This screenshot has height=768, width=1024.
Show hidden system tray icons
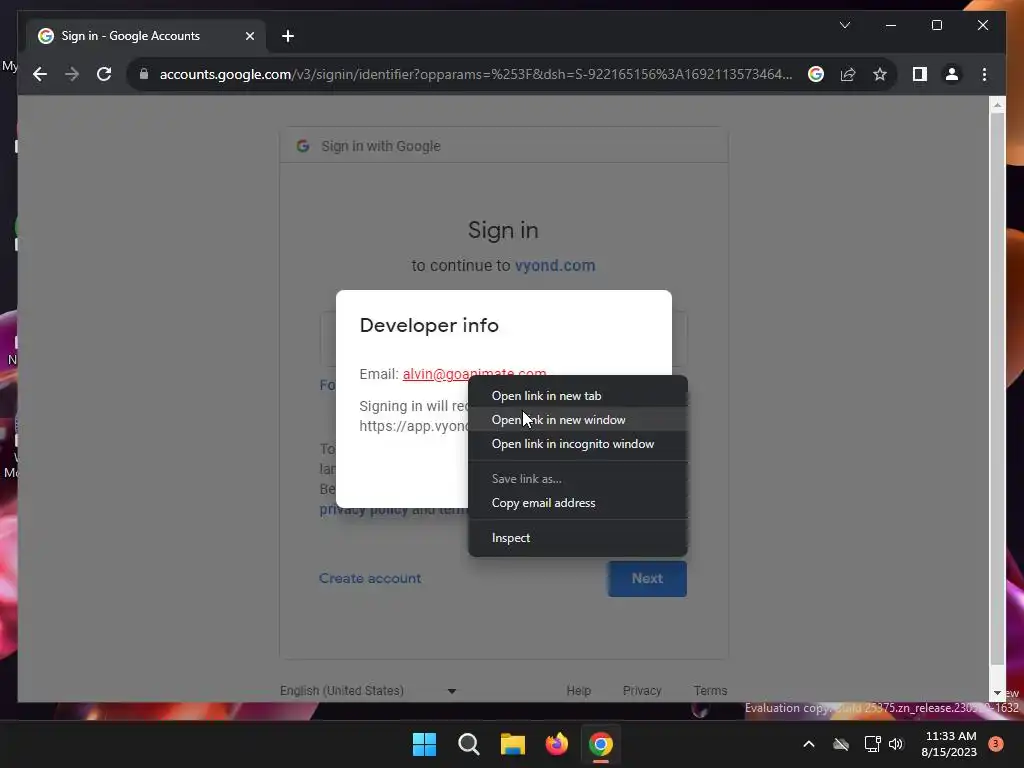(808, 744)
